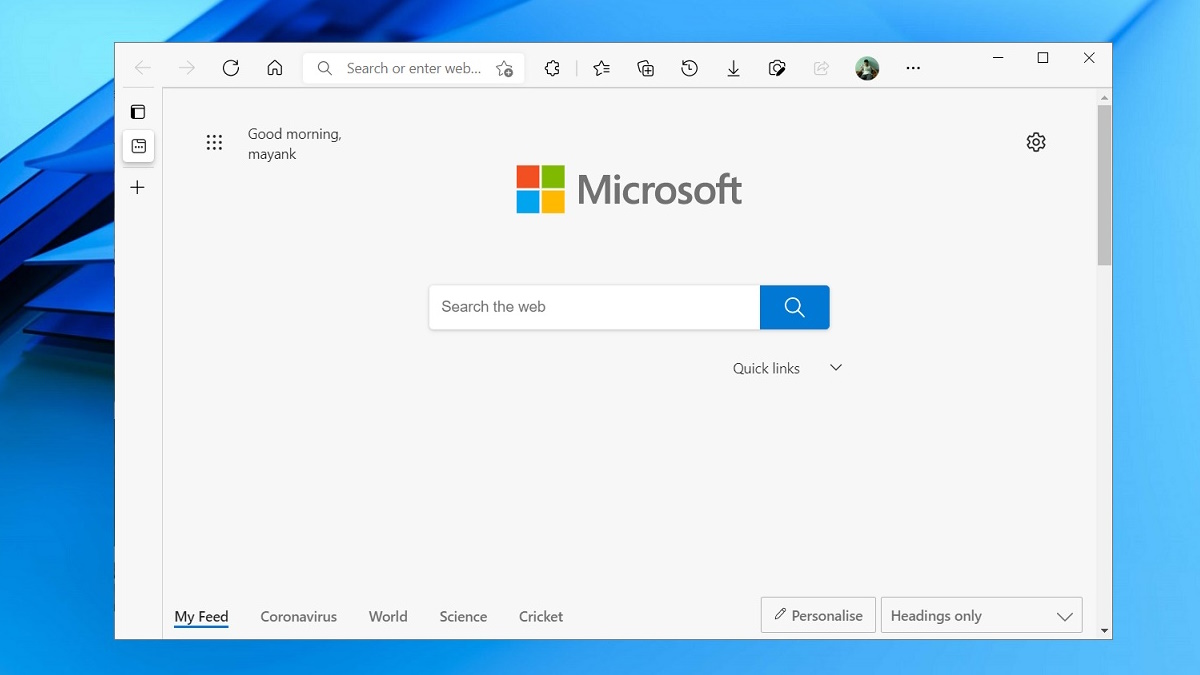Image resolution: width=1200 pixels, height=675 pixels.
Task: Open the History clock icon
Action: point(690,68)
